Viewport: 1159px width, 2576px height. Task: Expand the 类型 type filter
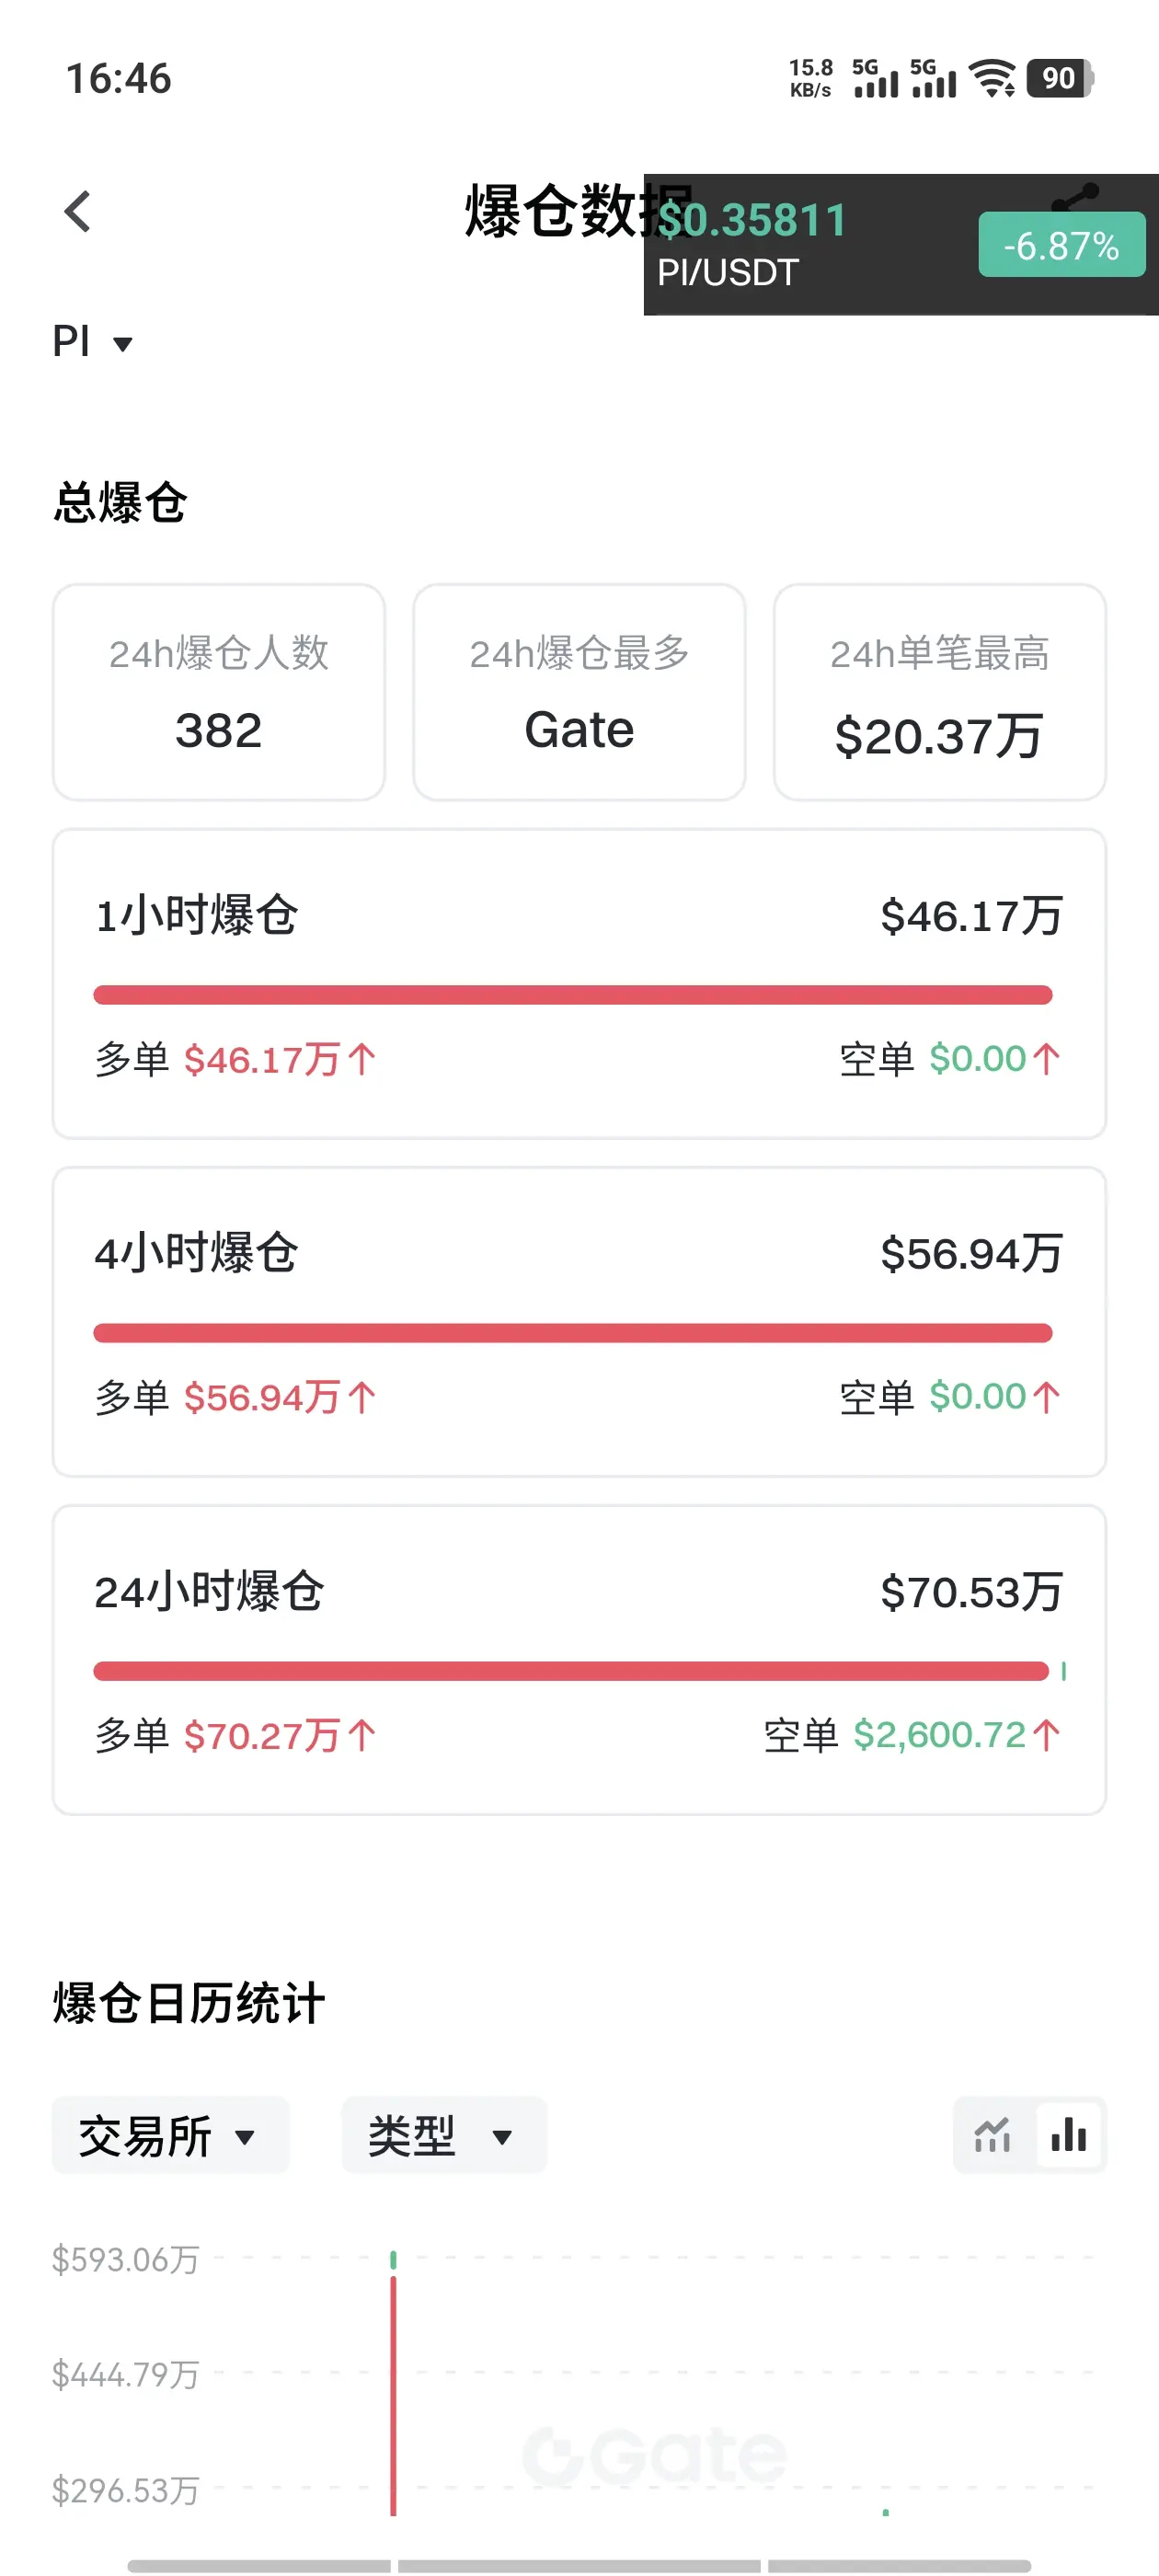[x=444, y=2135]
